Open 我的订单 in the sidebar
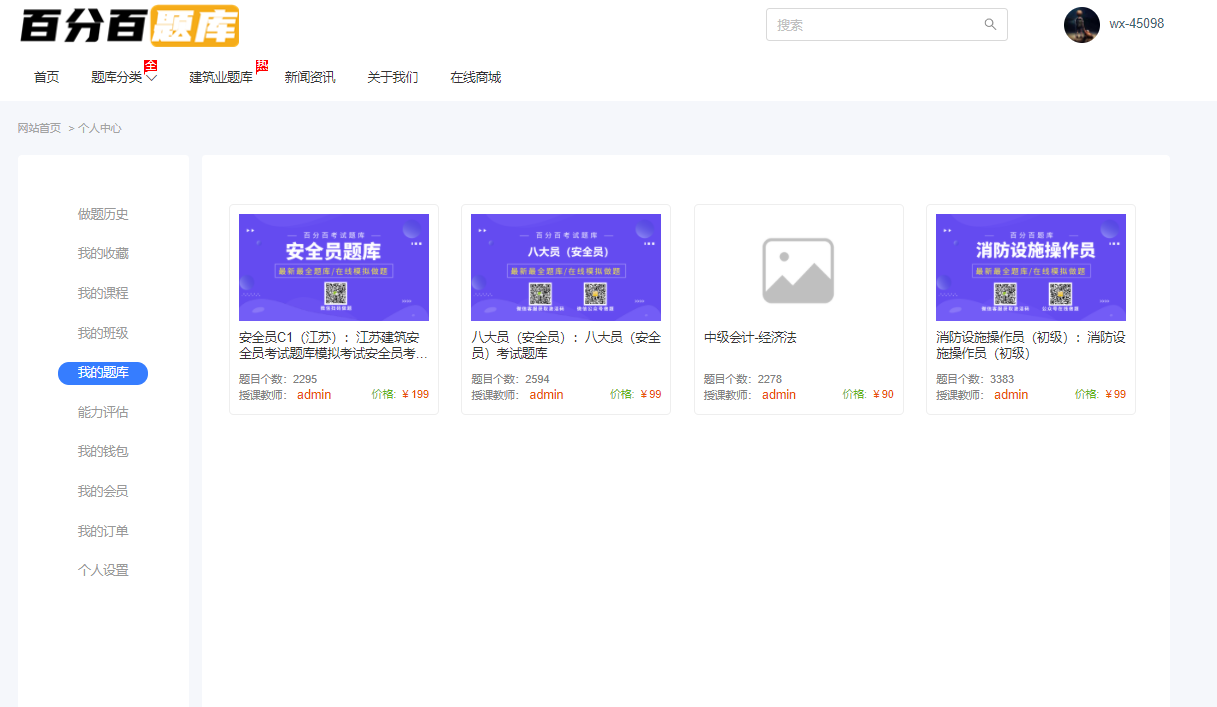The image size is (1217, 707). [x=103, y=531]
